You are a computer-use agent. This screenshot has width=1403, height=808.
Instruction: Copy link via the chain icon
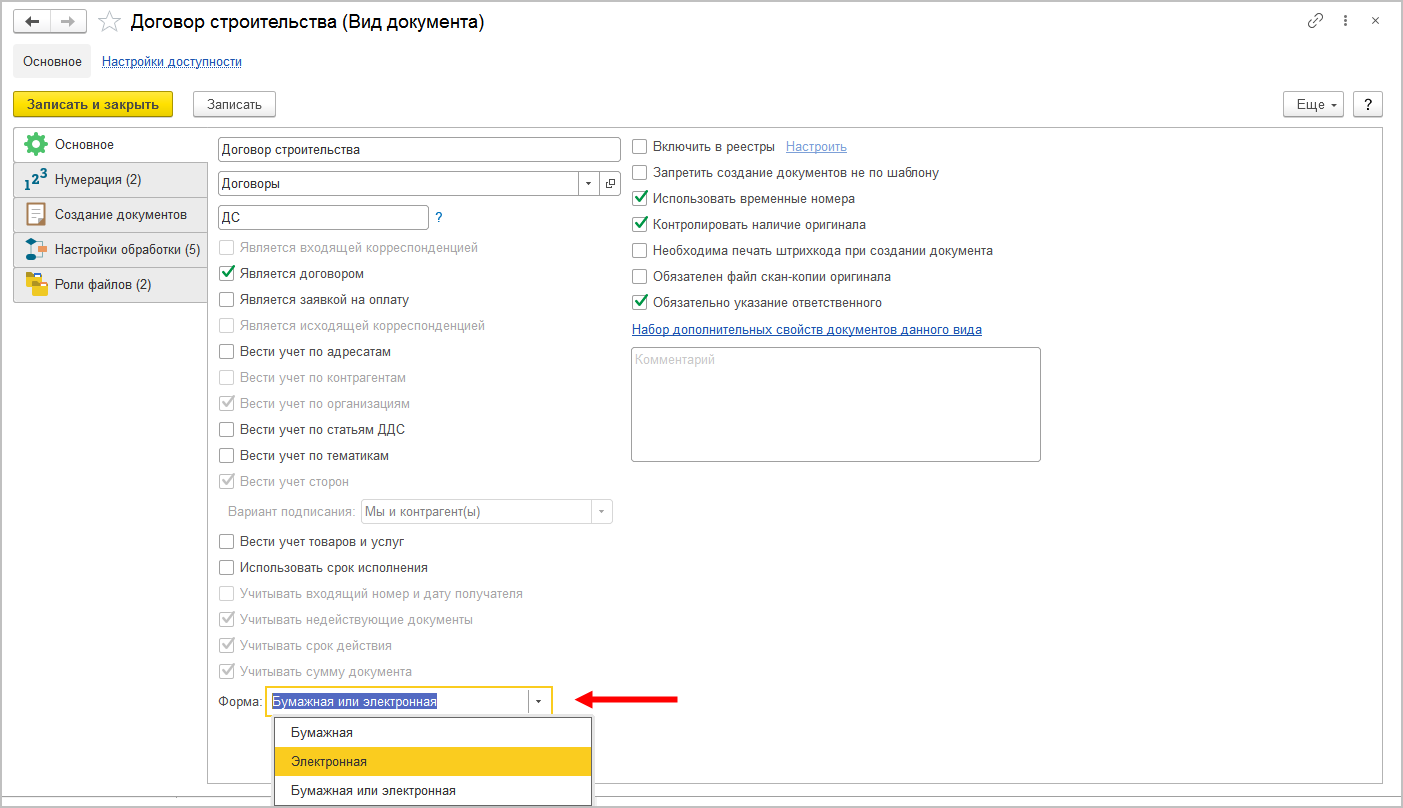(x=1315, y=21)
